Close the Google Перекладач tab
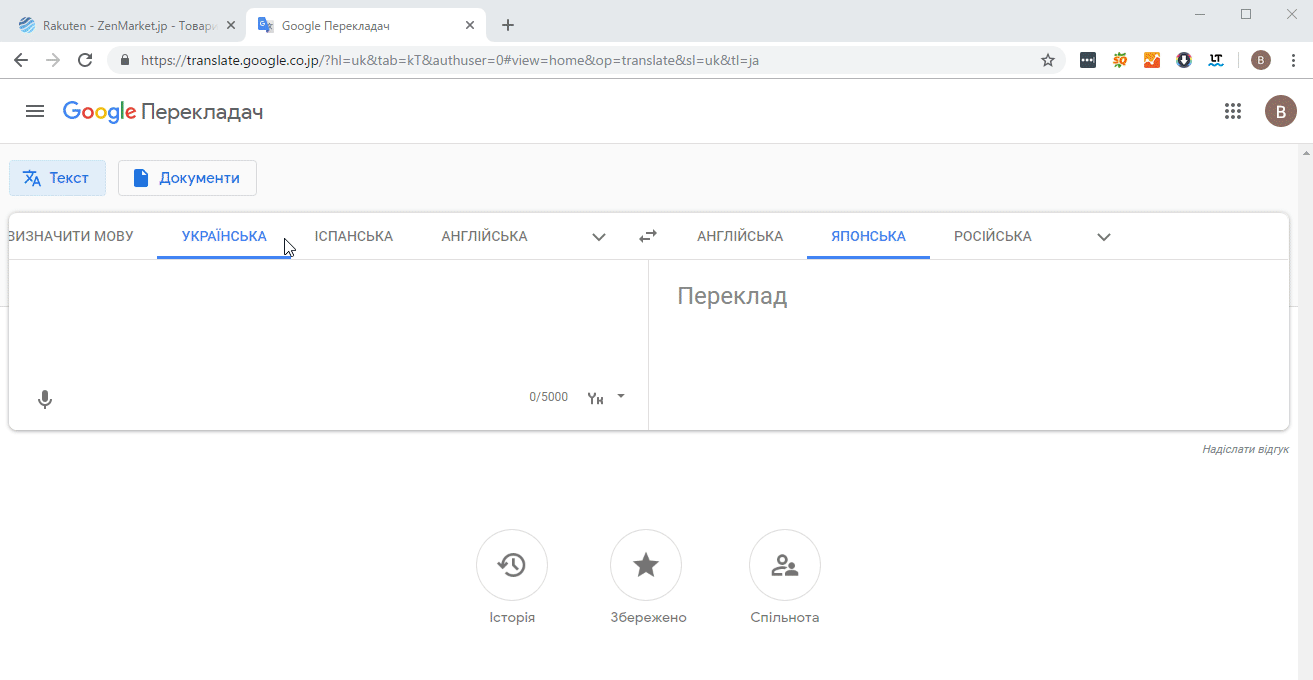 point(470,25)
